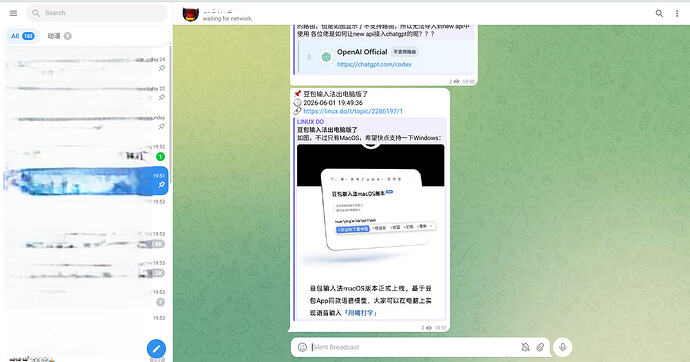Image resolution: width=690 pixels, height=362 pixels.
Task: Click the 用嘴打字 blue text in image
Action: tap(360, 313)
